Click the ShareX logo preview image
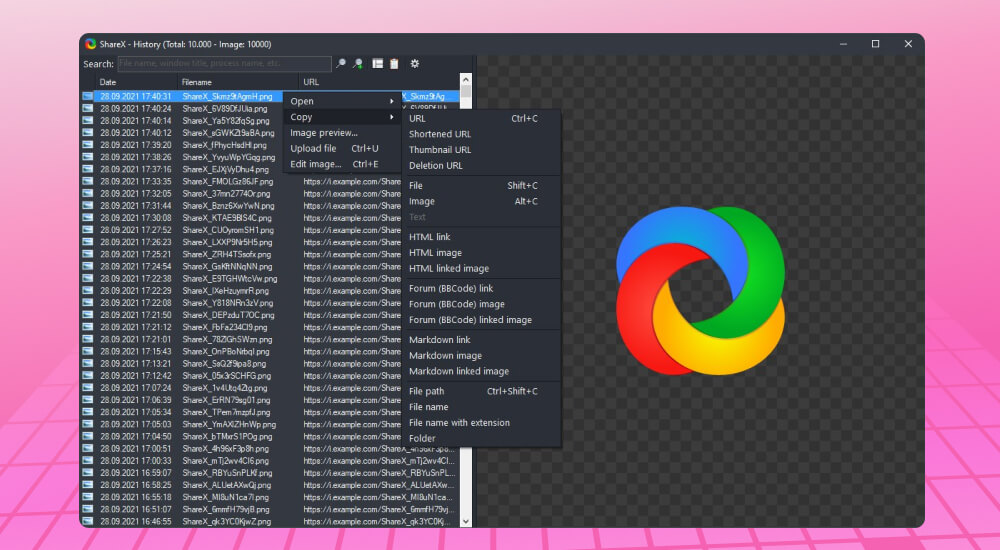The height and width of the screenshot is (550, 1000). coord(700,290)
